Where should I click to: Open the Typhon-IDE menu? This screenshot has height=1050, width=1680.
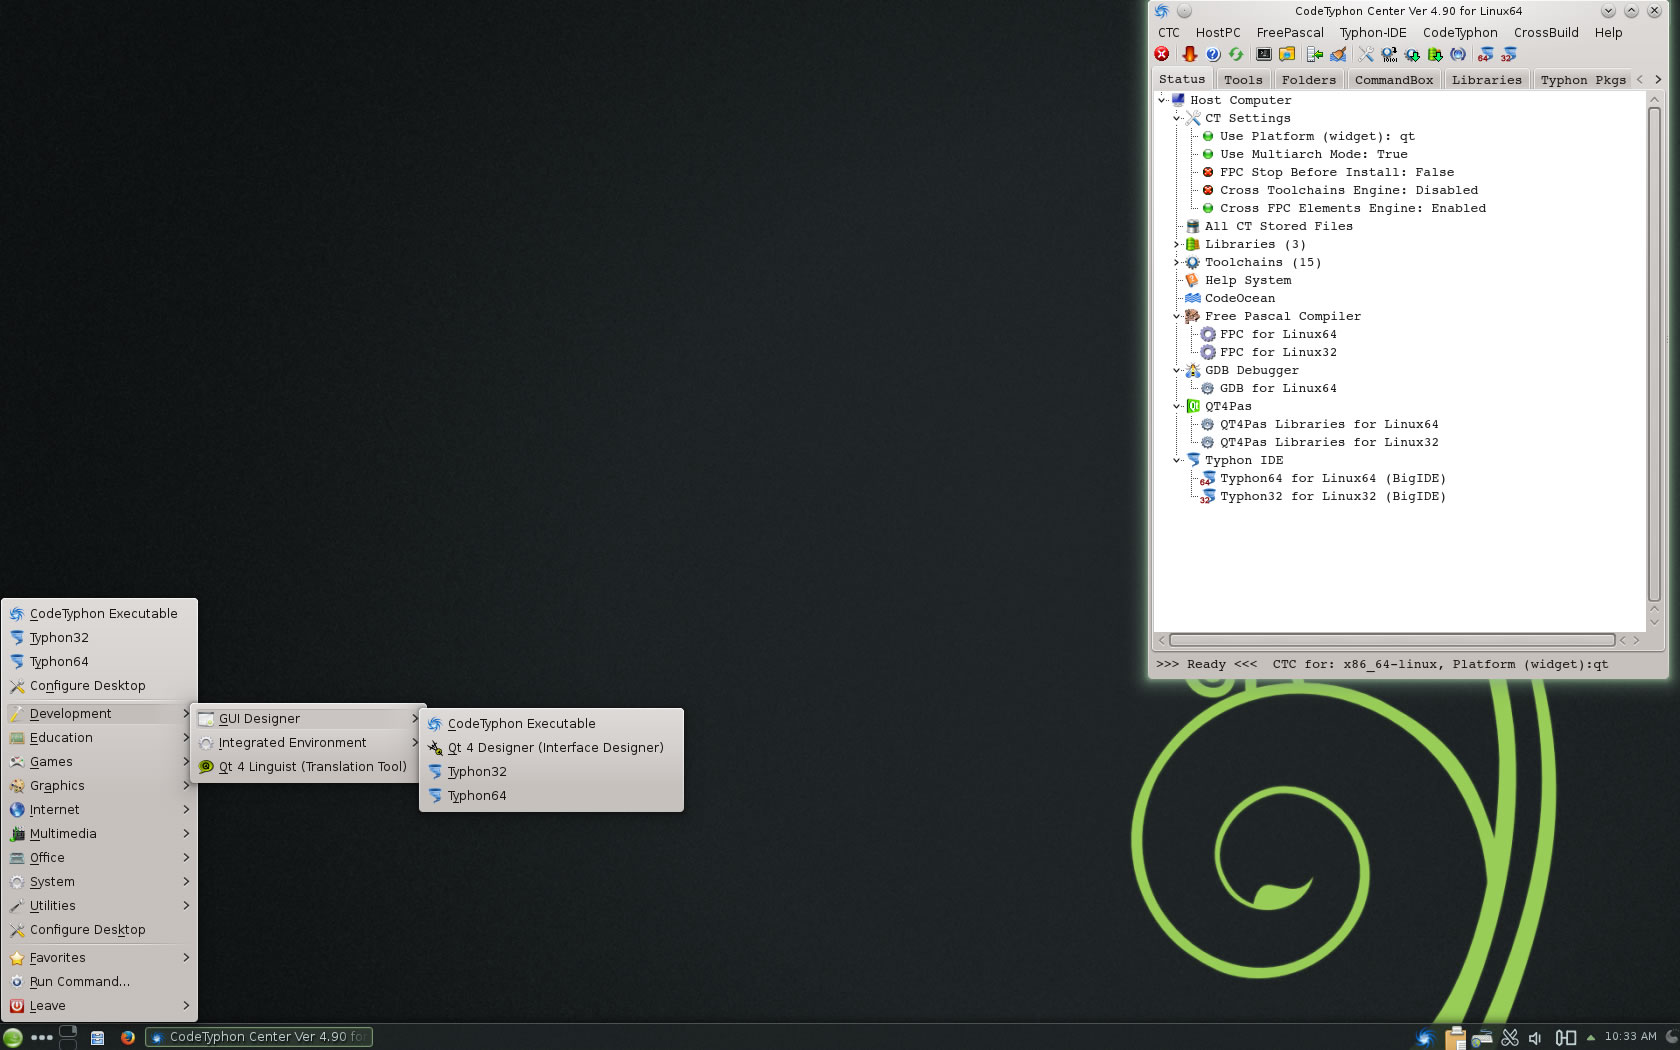click(1373, 32)
